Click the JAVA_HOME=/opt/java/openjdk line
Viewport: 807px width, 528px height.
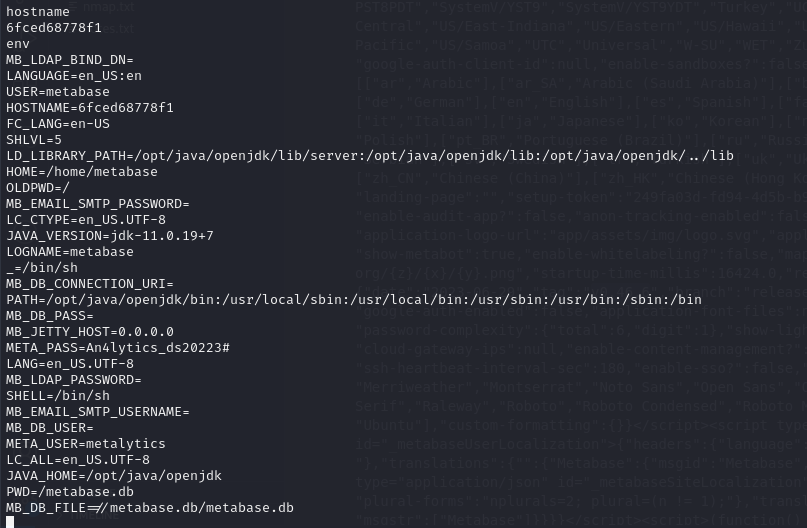[x=114, y=476]
